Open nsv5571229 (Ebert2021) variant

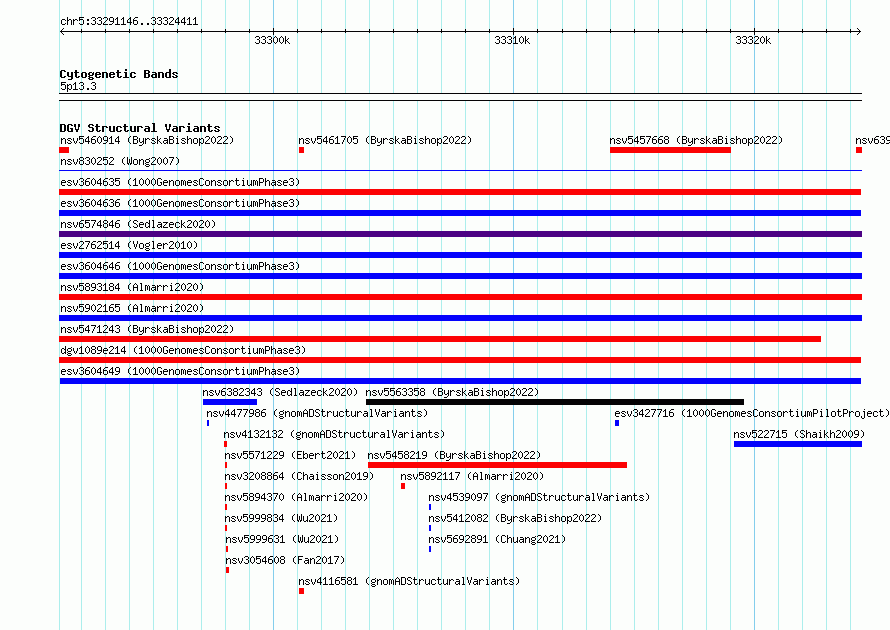[290, 455]
